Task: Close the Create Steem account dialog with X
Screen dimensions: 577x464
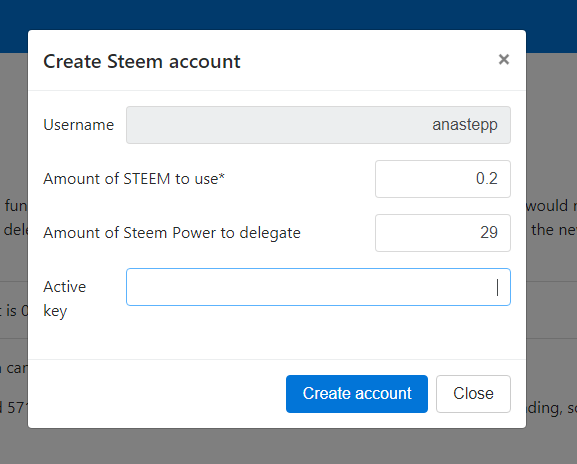Action: (x=504, y=60)
